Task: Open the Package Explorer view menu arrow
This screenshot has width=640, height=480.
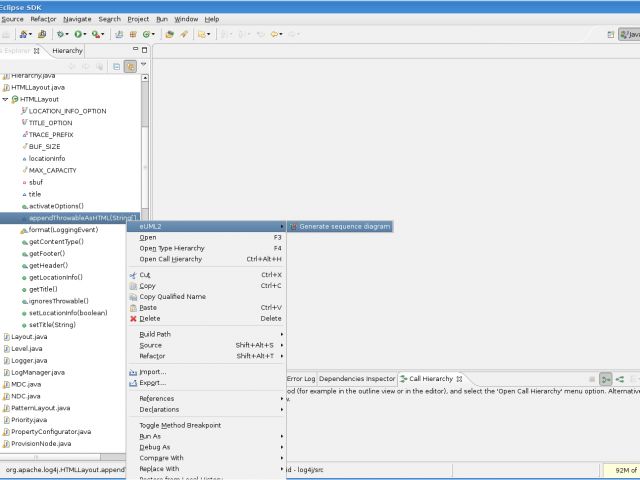Action: tap(144, 65)
